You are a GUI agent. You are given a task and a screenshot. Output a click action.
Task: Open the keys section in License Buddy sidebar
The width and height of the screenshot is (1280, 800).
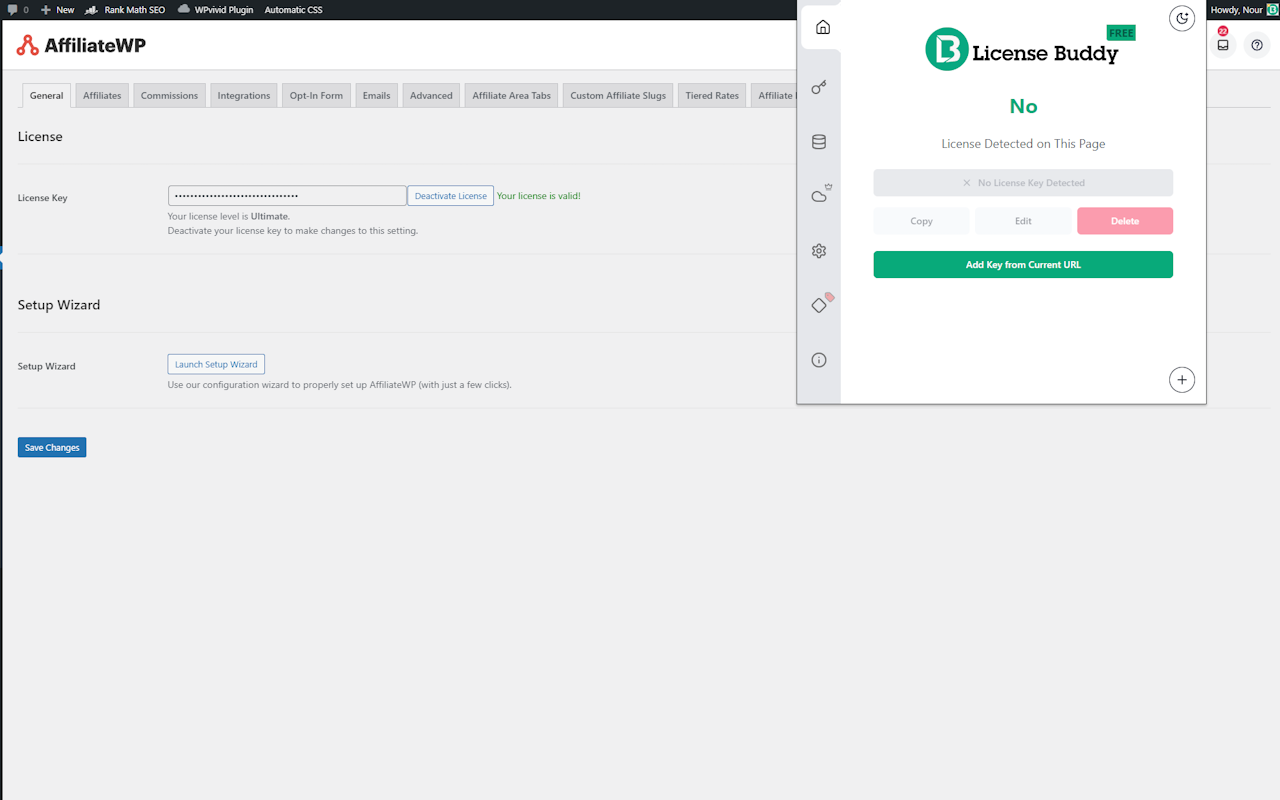pos(819,88)
